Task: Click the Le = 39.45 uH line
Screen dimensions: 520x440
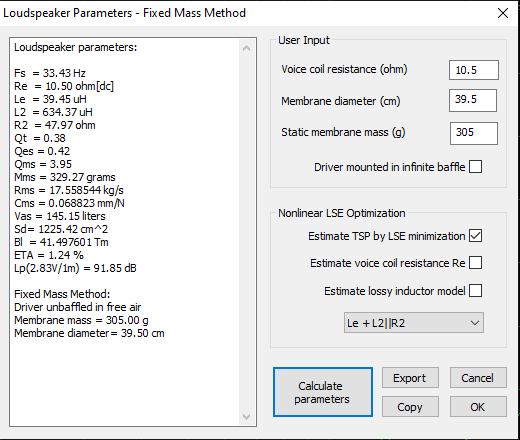Action: [x=50, y=99]
